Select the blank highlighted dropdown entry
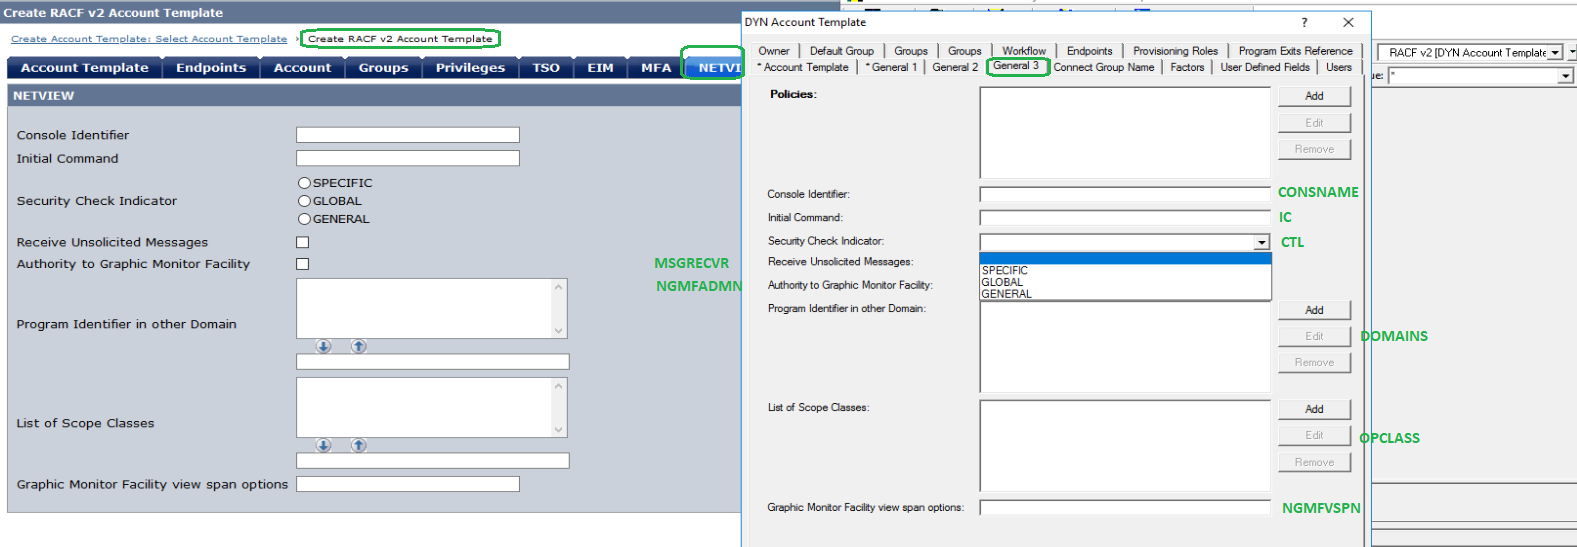1577x547 pixels. click(1125, 258)
